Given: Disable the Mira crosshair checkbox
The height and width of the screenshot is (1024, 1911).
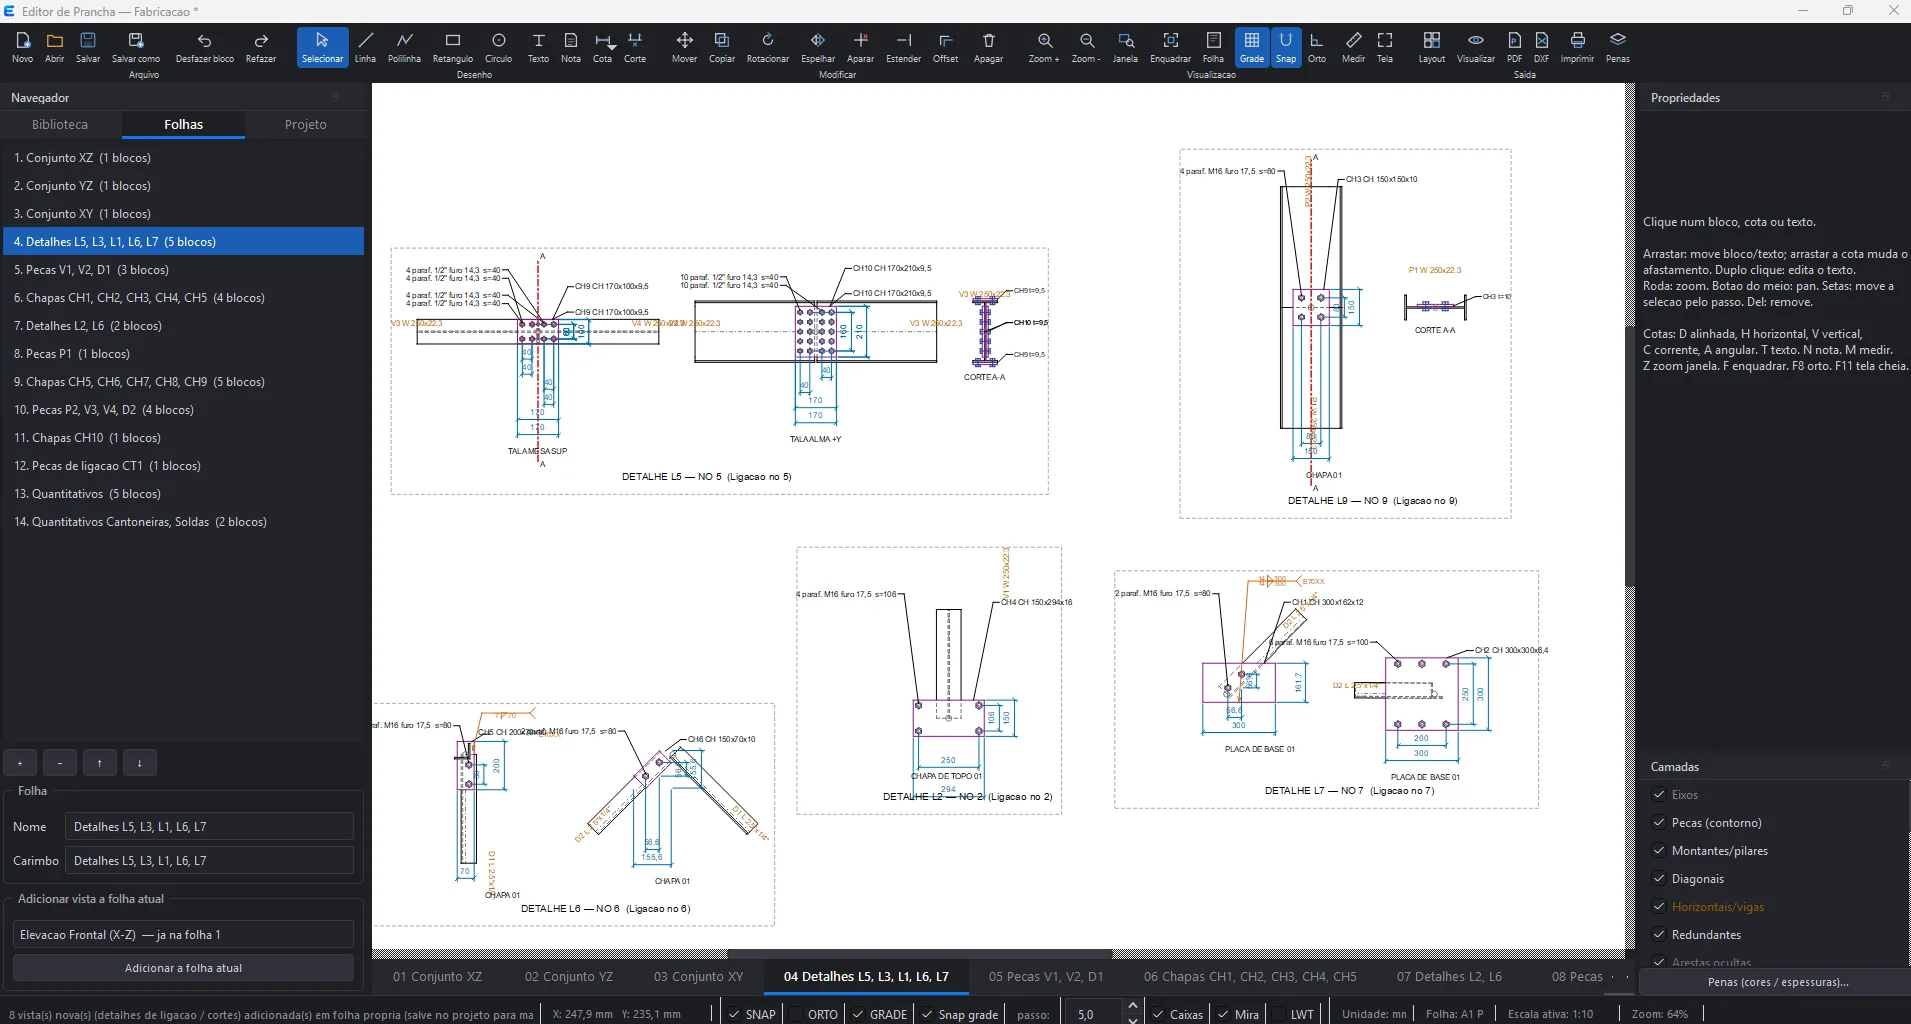Looking at the screenshot, I should point(1223,1014).
